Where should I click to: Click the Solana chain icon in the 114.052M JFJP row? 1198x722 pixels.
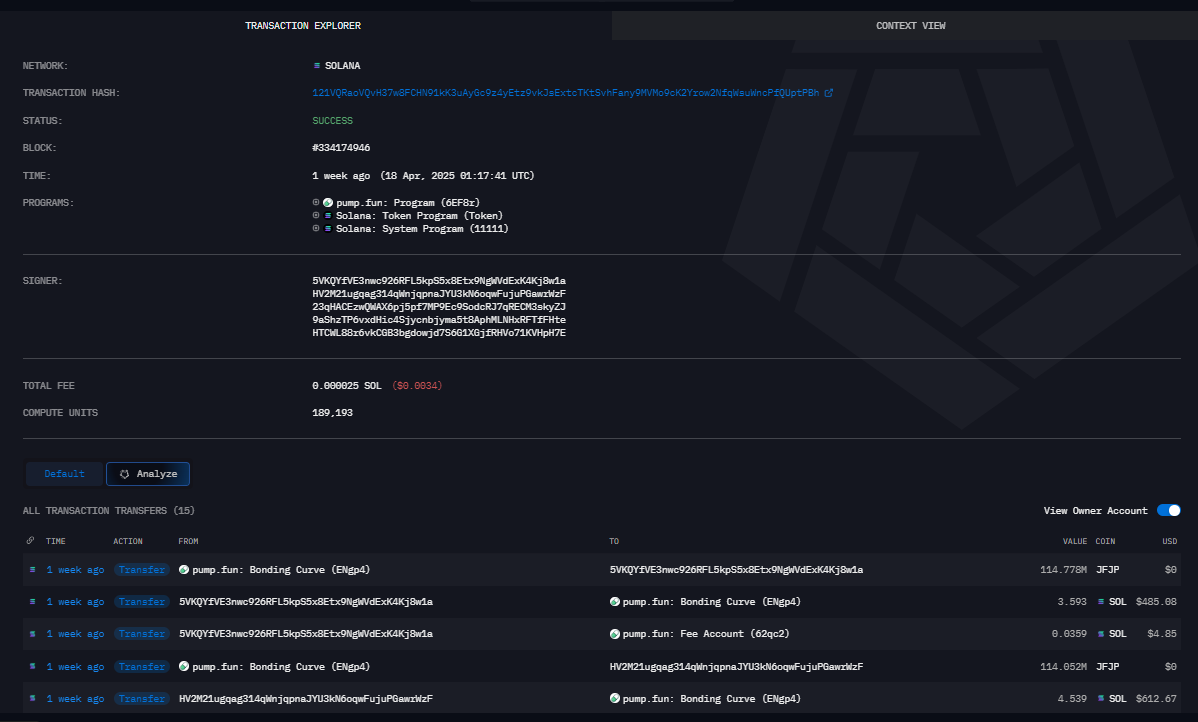coord(32,666)
